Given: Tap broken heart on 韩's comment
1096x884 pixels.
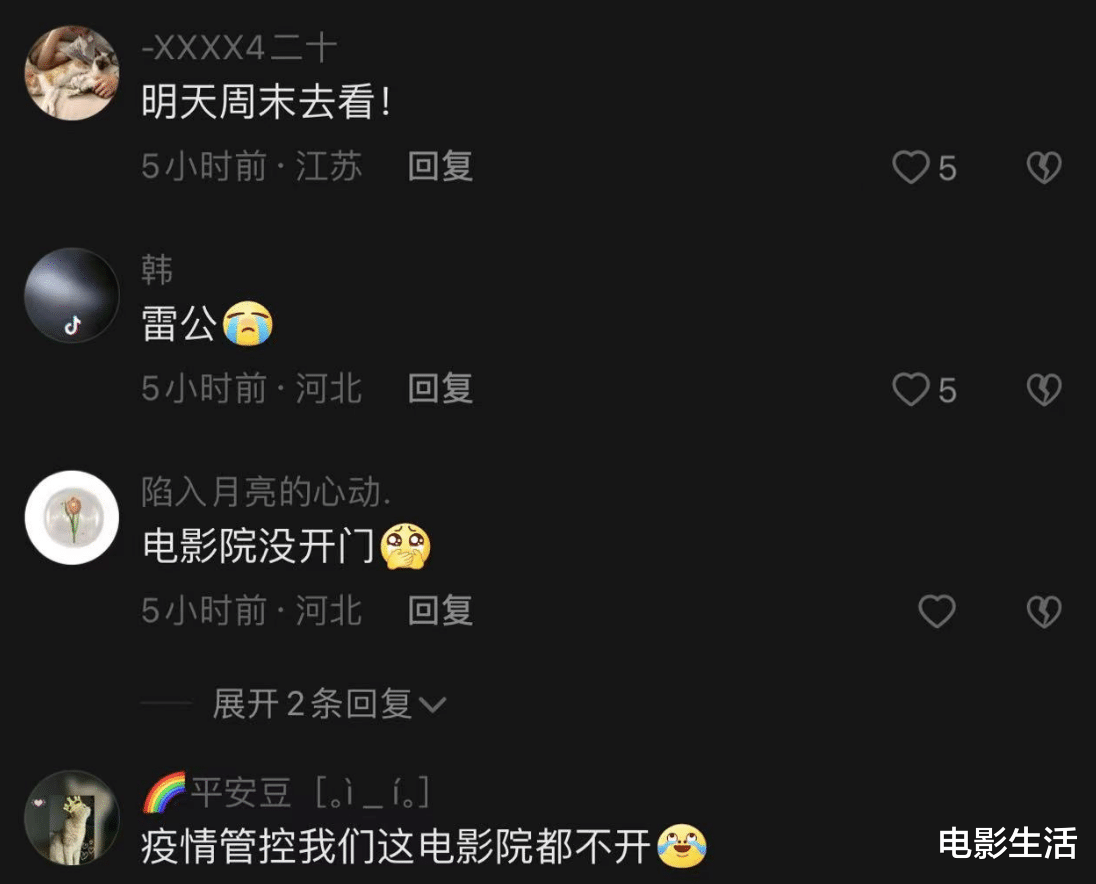Looking at the screenshot, I should point(1044,389).
